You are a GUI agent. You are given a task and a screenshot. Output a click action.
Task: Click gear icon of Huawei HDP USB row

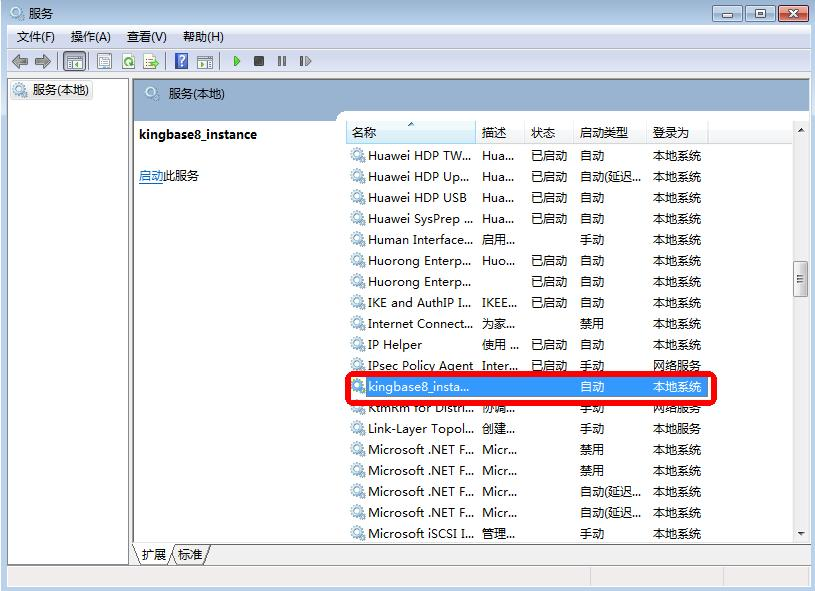point(358,197)
